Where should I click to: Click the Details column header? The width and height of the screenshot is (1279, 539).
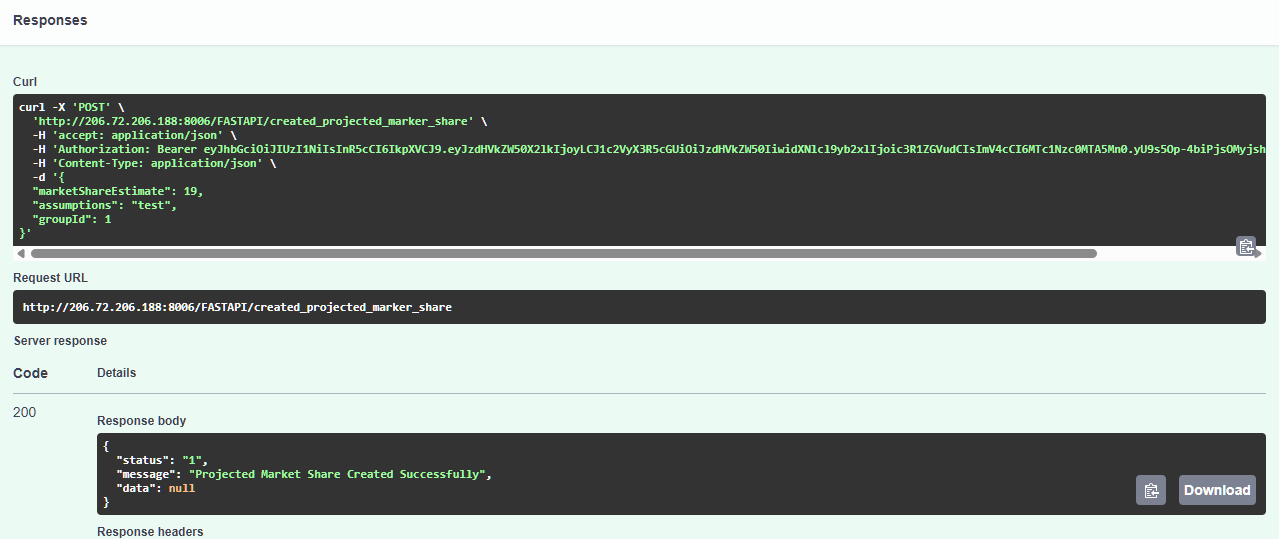pyautogui.click(x=116, y=373)
